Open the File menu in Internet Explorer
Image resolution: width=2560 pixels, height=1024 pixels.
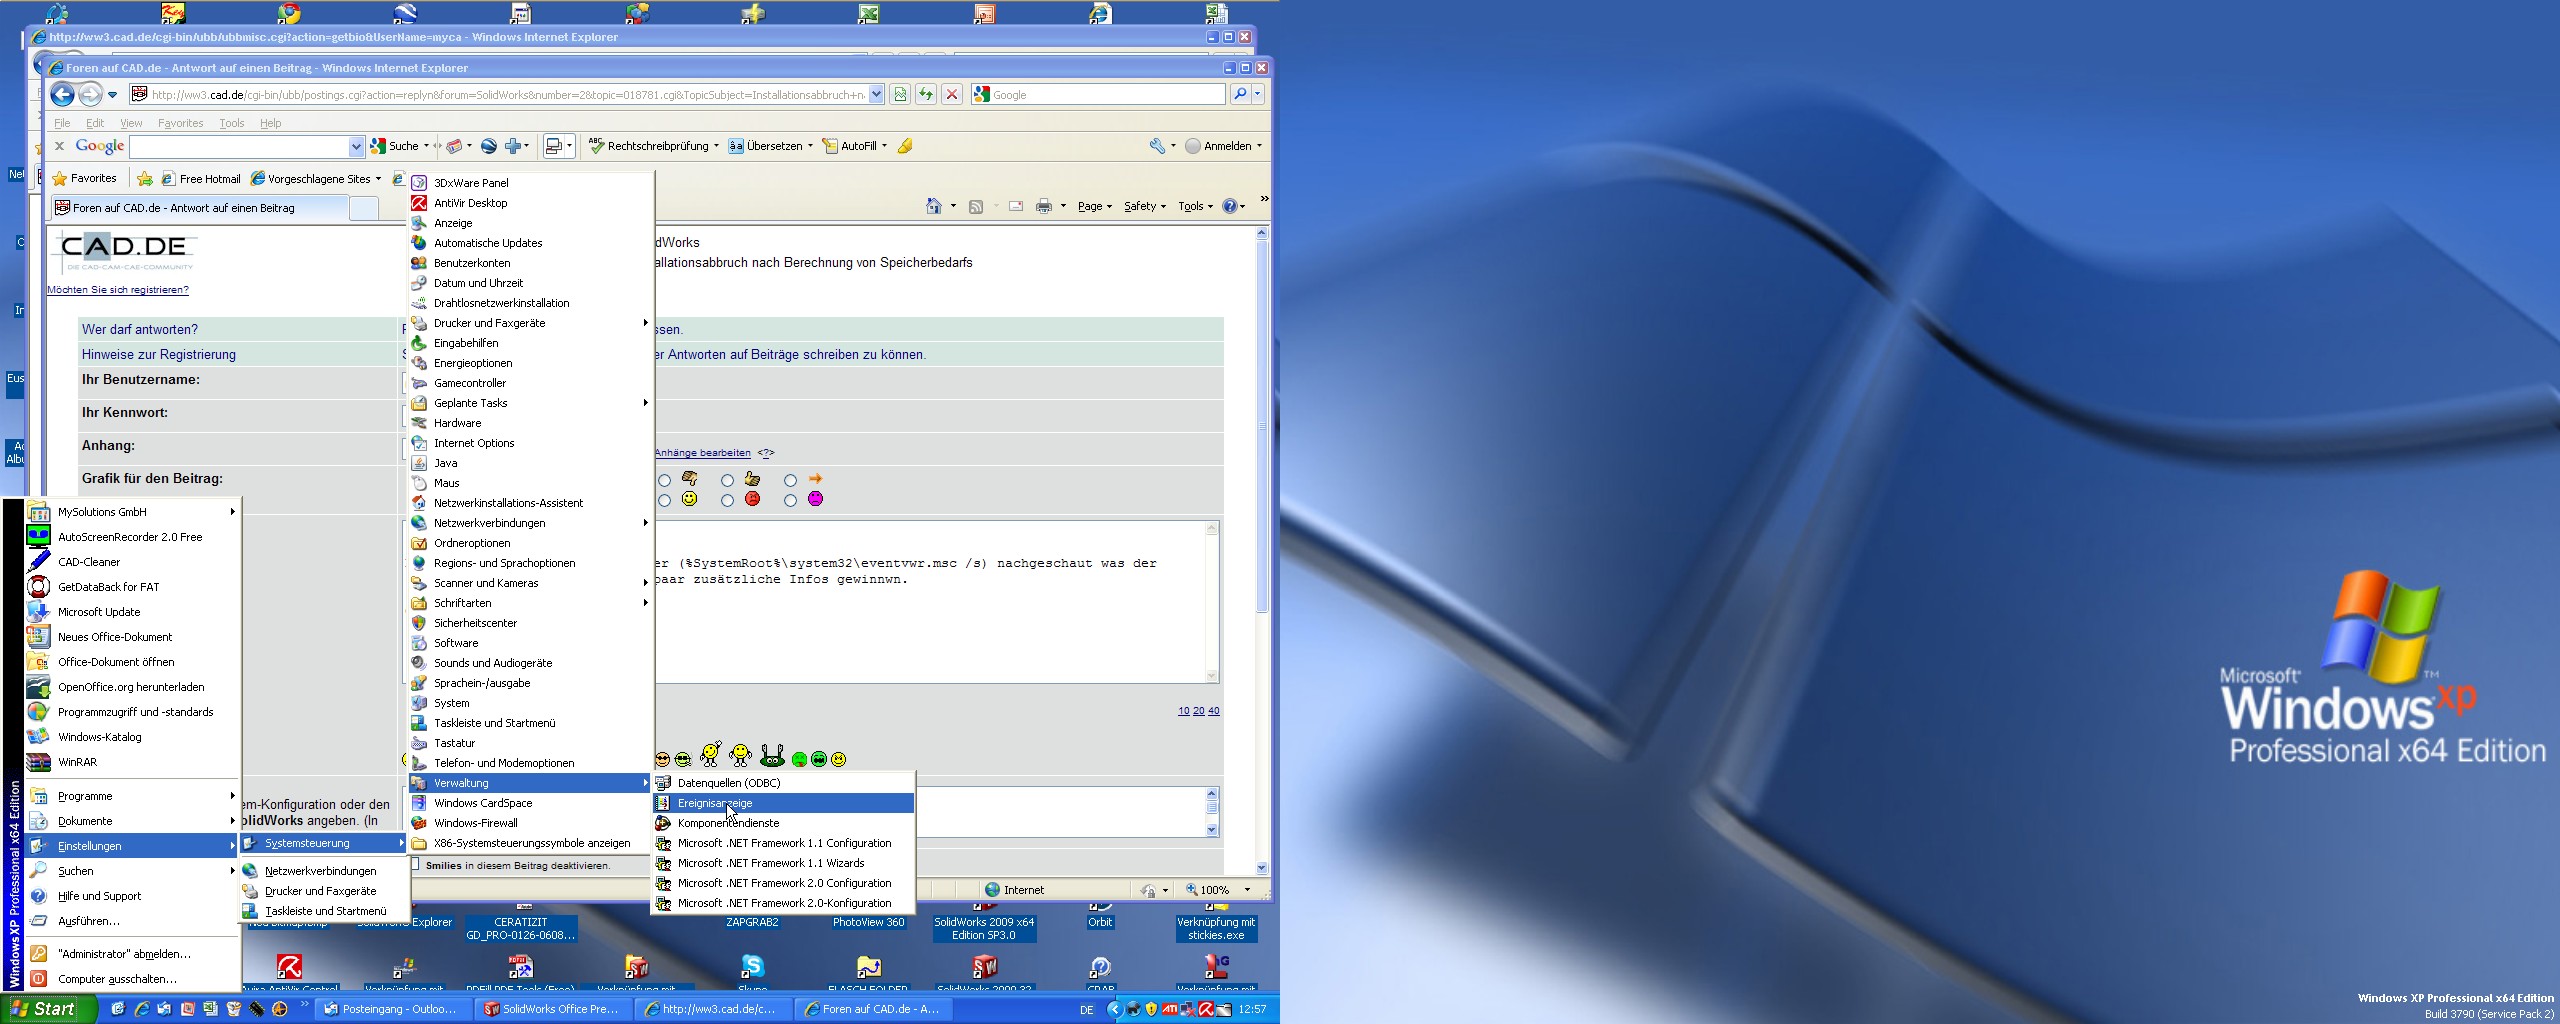coord(62,123)
